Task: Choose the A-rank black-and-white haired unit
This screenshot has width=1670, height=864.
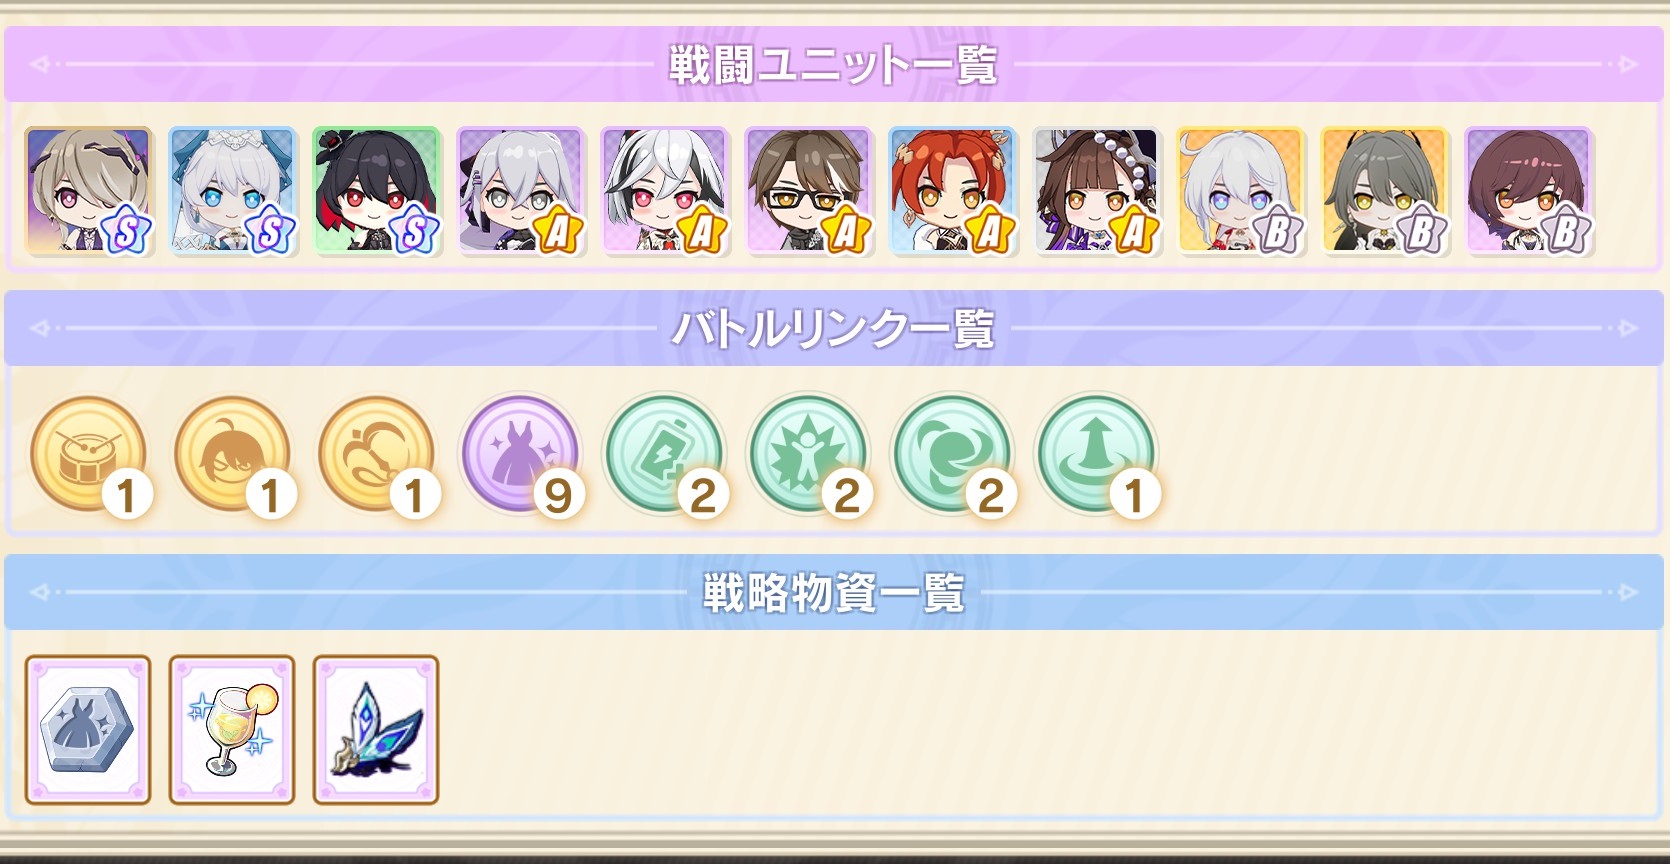Action: coord(665,191)
